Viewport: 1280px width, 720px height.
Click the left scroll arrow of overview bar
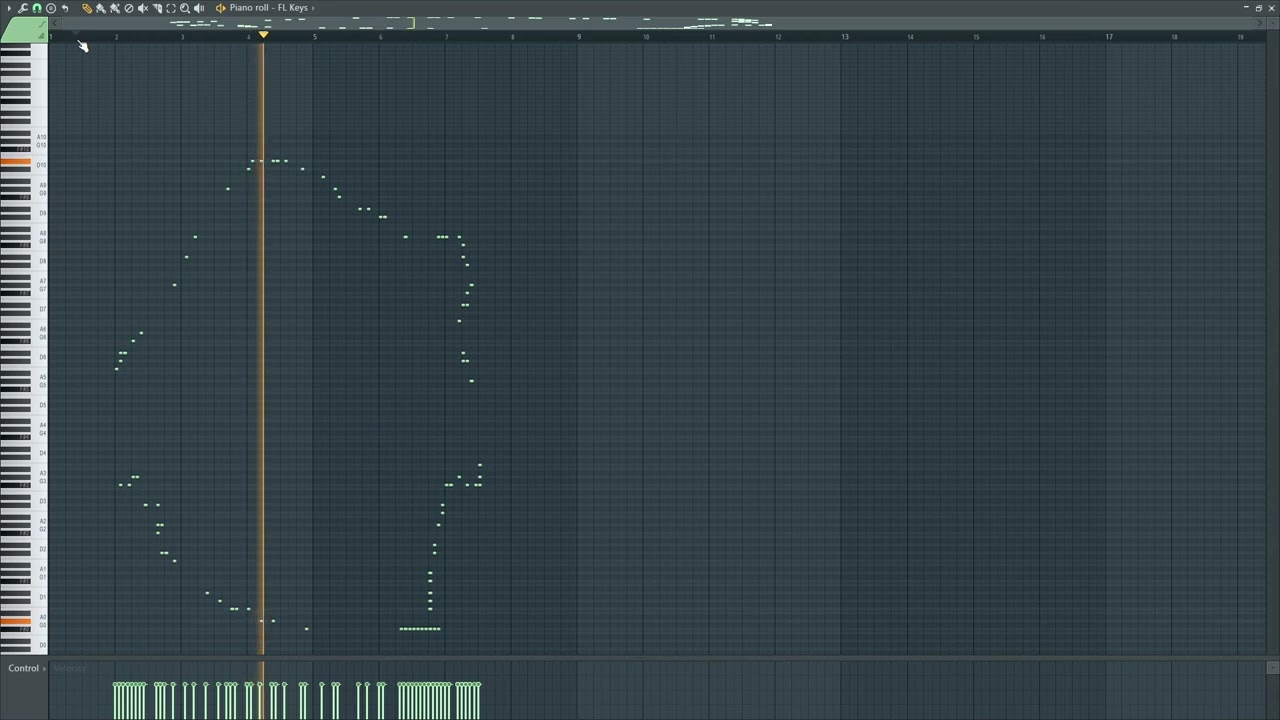pos(54,23)
